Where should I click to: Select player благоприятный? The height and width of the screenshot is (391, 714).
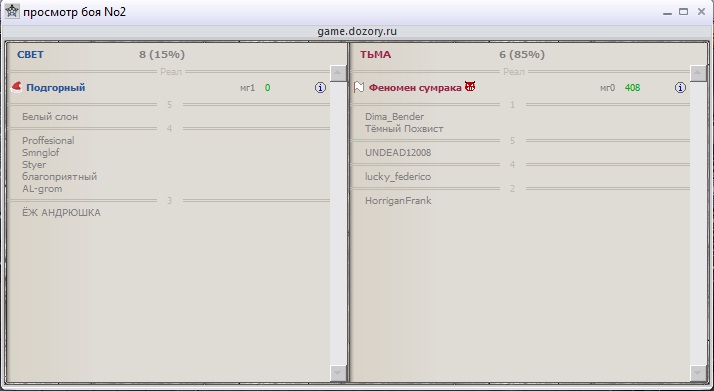[x=60, y=177]
